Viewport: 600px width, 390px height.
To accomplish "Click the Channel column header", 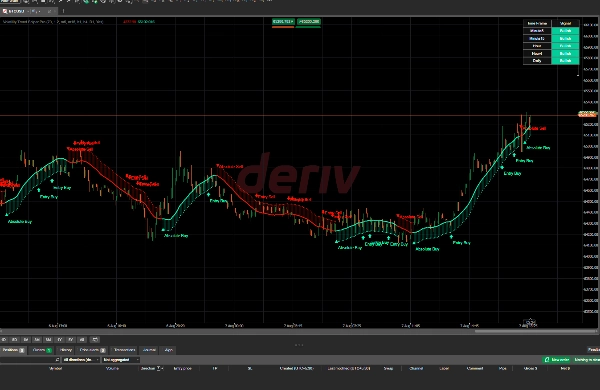I will click(x=416, y=368).
